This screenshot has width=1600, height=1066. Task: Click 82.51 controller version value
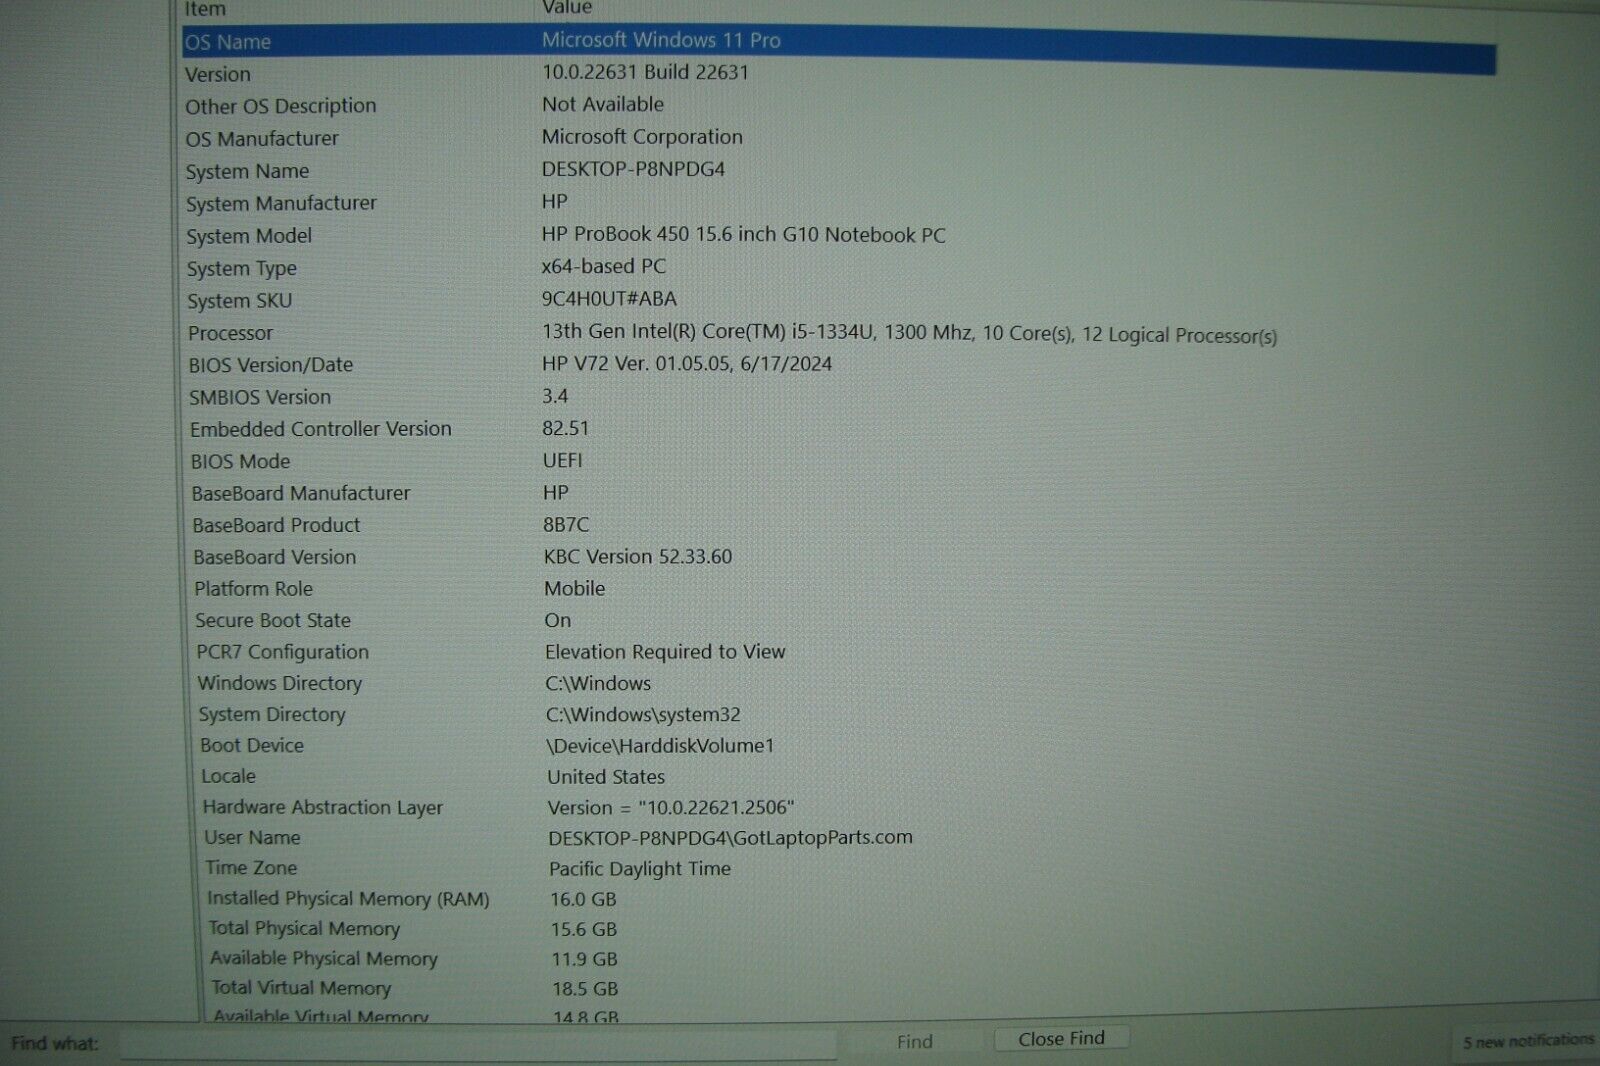566,428
